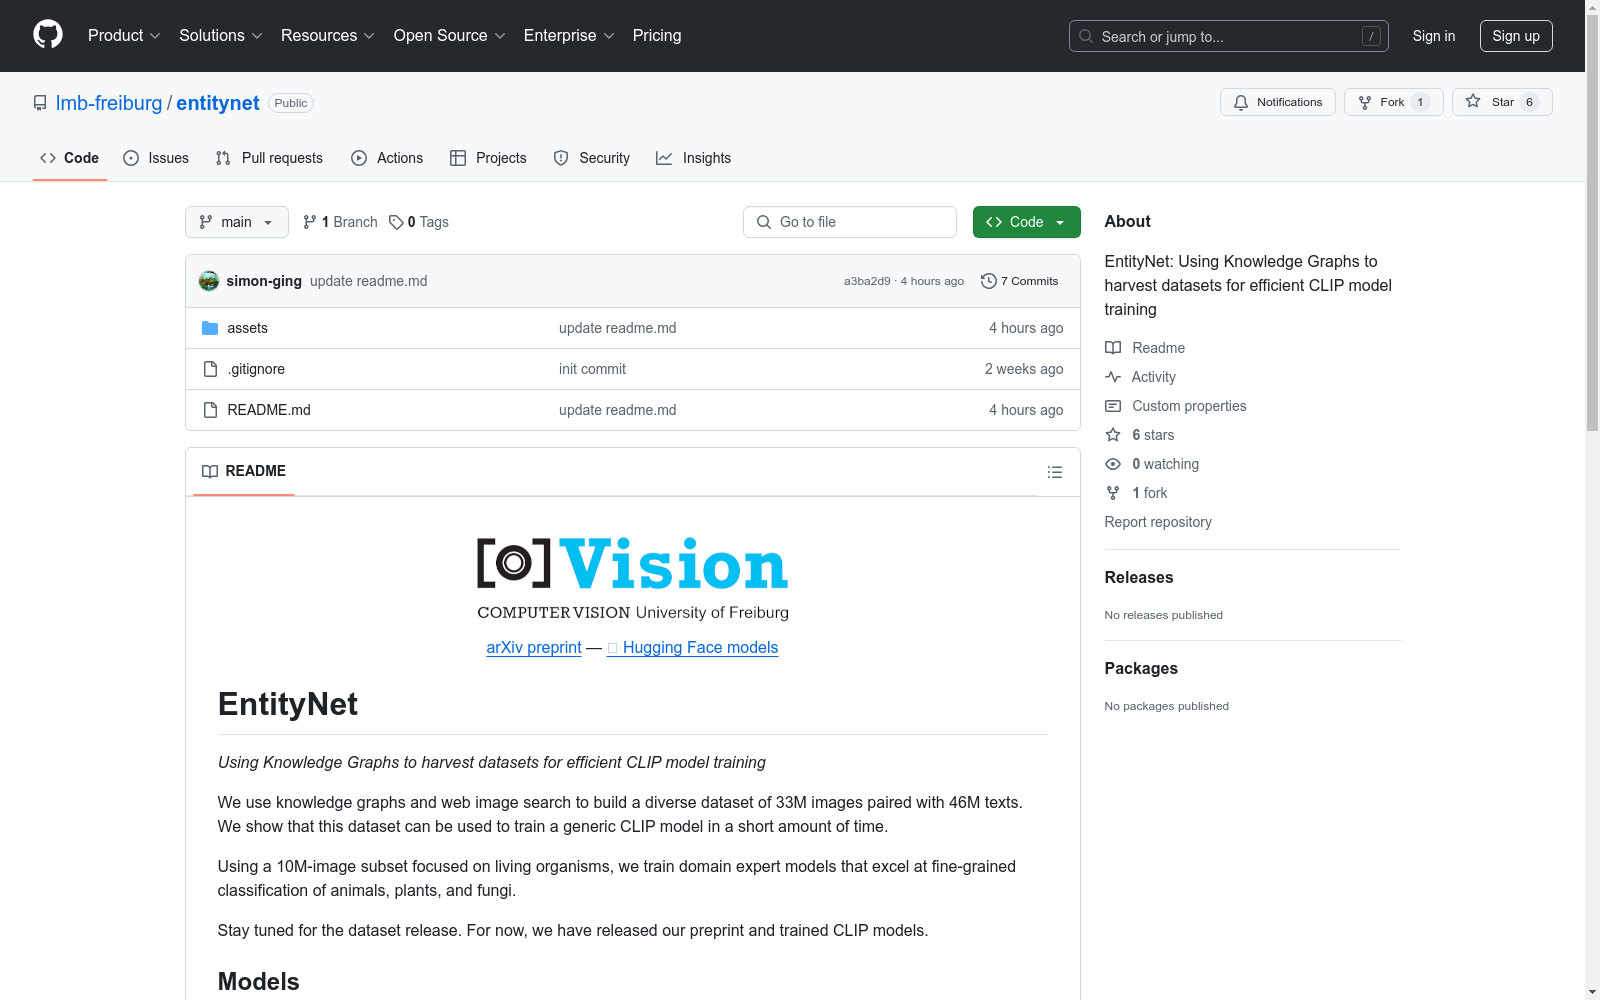Click the entitynet repository name link
This screenshot has width=1600, height=1000.
click(x=218, y=103)
